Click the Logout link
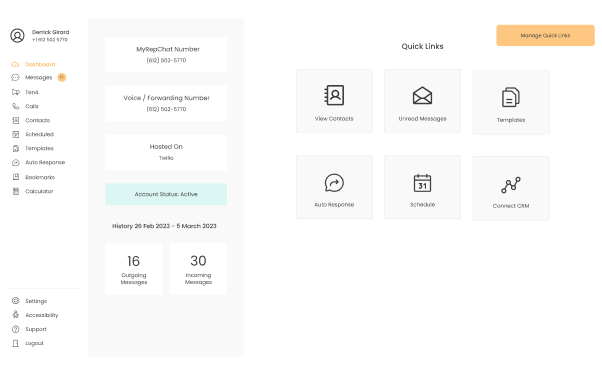Image resolution: width=602 pixels, height=376 pixels. pyautogui.click(x=28, y=343)
